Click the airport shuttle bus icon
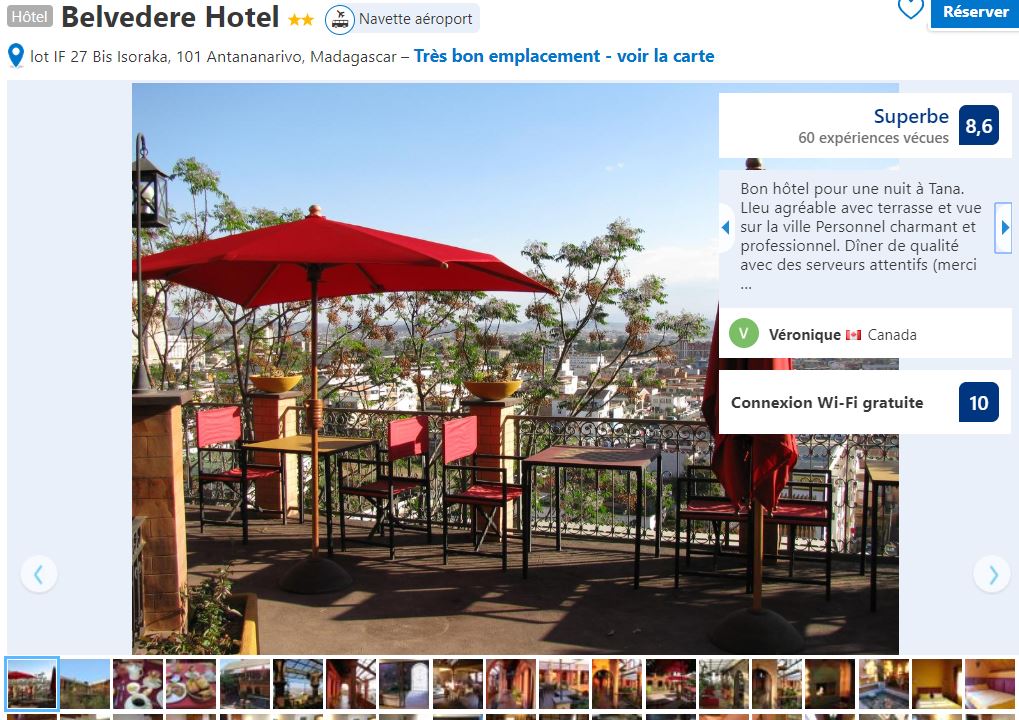The image size is (1019, 720). point(339,19)
